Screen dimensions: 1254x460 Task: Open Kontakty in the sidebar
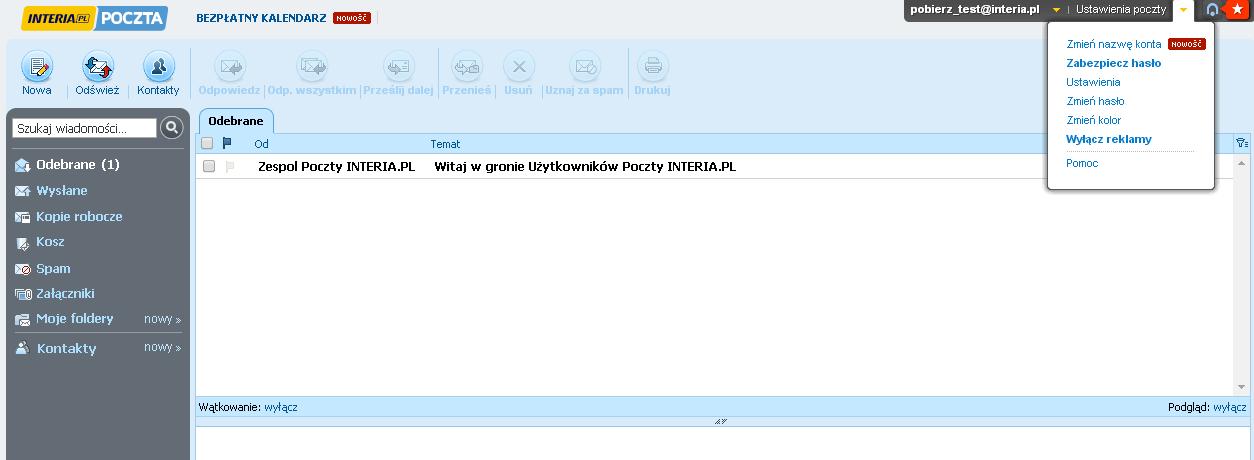[x=66, y=348]
